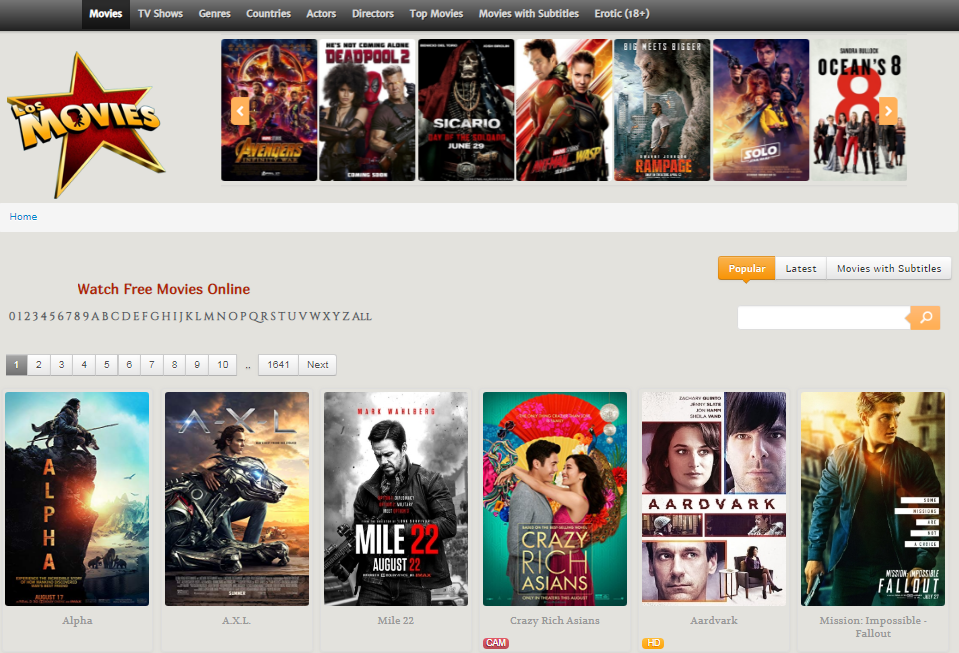
Task: Open Movies with Subtitles in top navigation
Action: click(x=529, y=14)
